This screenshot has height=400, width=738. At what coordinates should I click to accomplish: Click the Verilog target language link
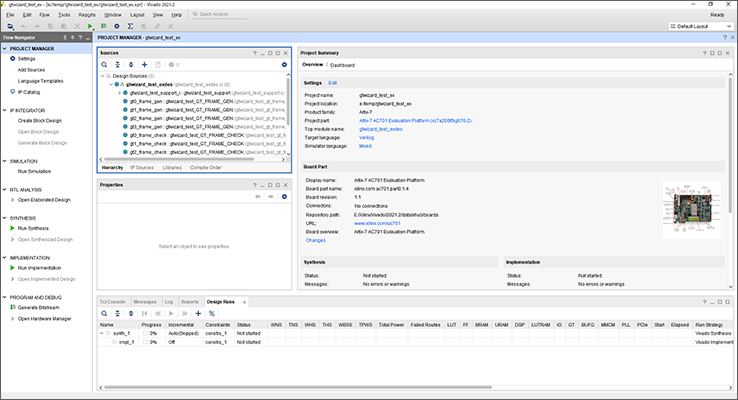point(367,137)
